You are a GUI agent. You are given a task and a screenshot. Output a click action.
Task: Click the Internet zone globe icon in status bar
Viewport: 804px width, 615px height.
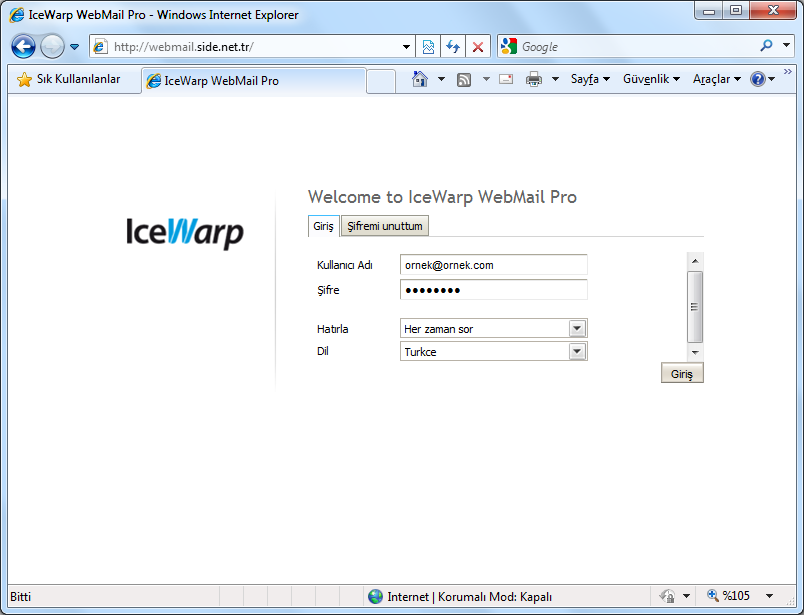(x=375, y=596)
